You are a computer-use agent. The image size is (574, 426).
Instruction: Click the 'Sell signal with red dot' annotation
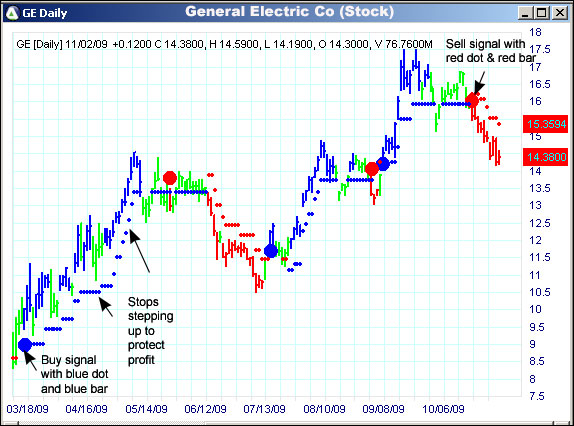click(490, 51)
